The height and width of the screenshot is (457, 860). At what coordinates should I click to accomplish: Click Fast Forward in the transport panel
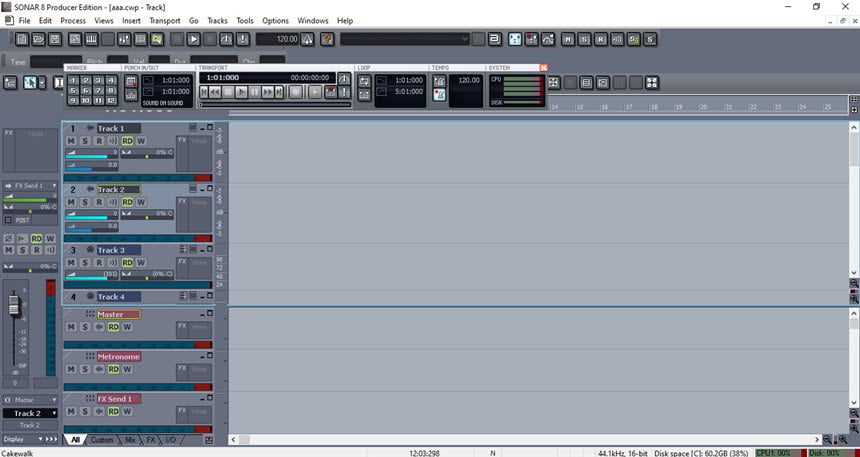(x=268, y=92)
